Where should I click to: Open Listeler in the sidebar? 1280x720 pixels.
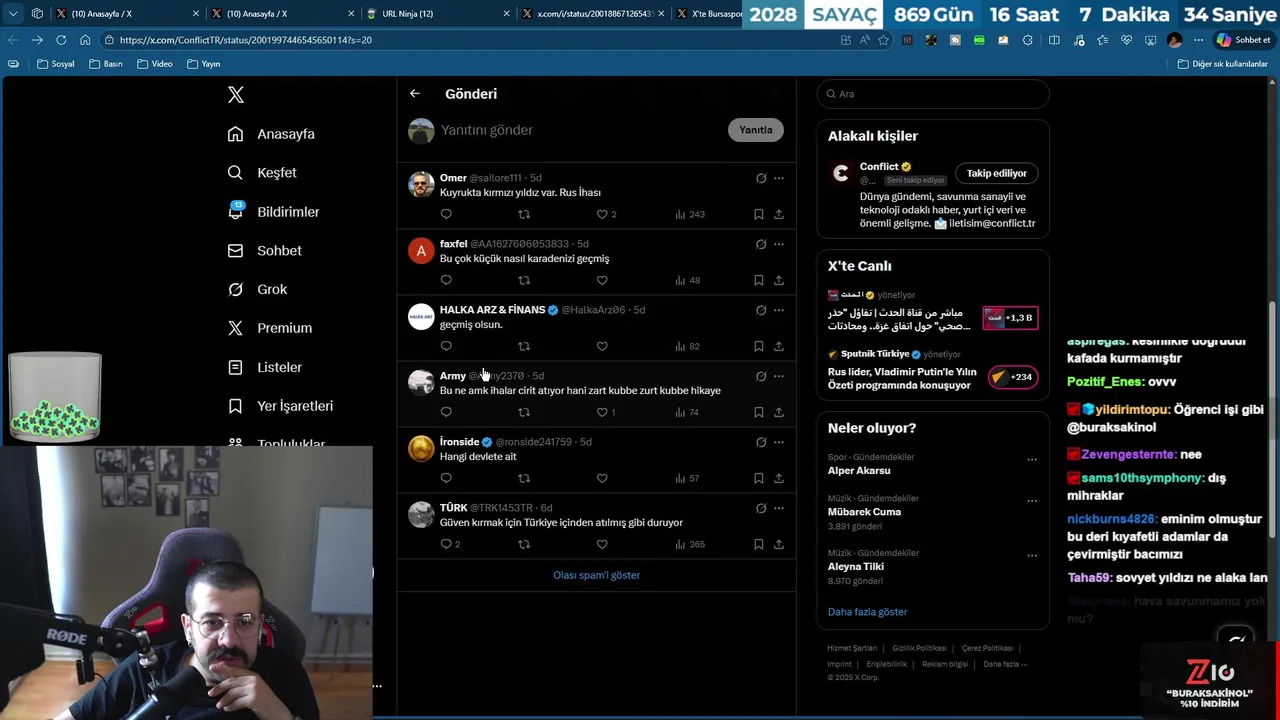[265, 367]
